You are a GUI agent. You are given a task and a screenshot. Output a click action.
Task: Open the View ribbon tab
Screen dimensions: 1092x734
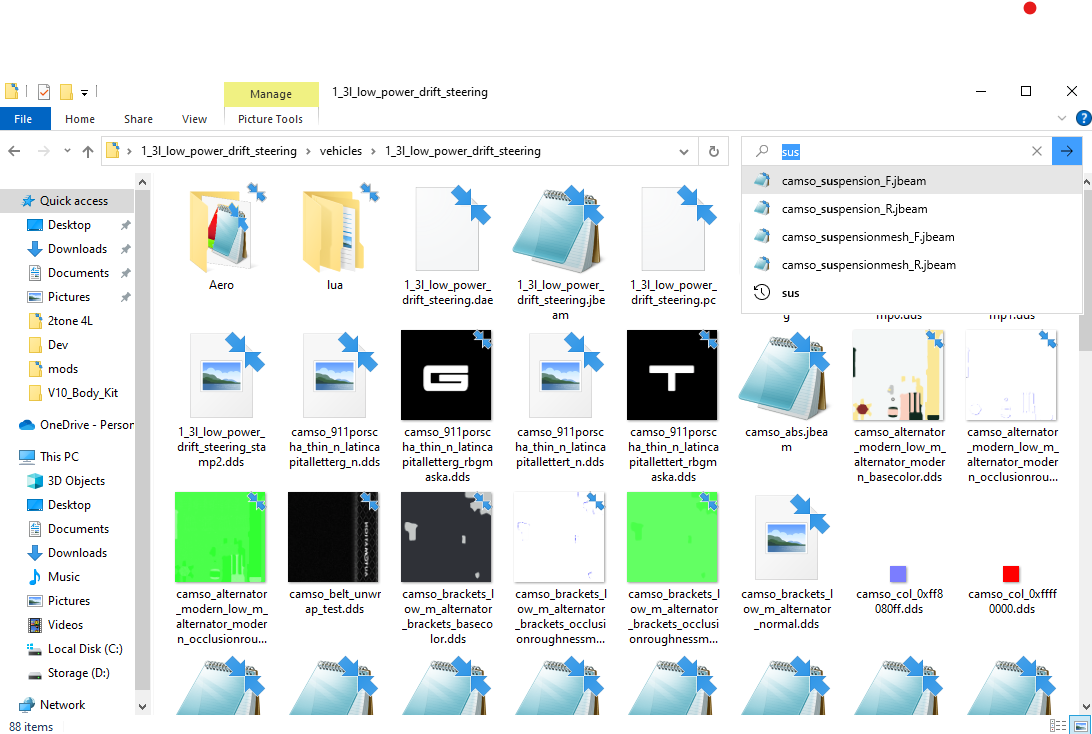[194, 119]
